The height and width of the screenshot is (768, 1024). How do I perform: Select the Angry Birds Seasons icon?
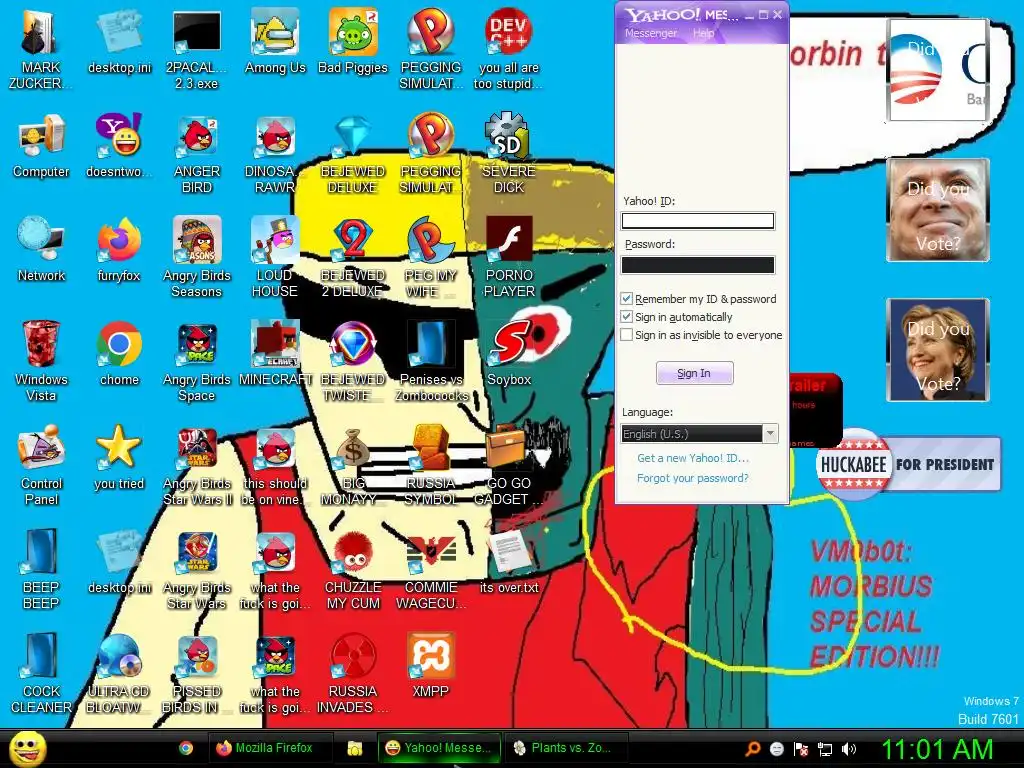pyautogui.click(x=197, y=257)
